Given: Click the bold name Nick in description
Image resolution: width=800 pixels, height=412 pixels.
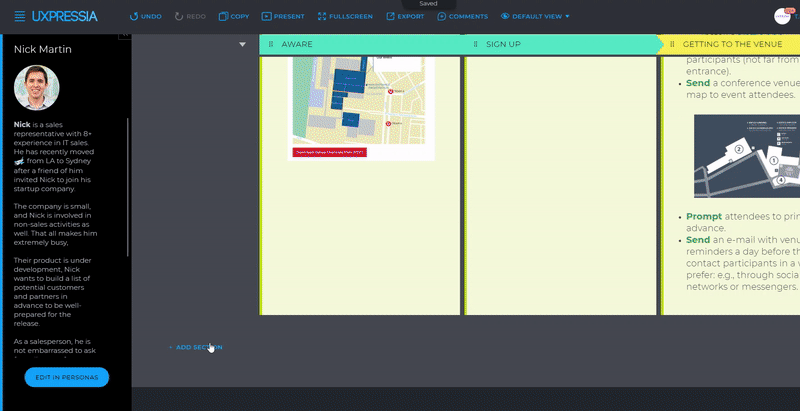Looking at the screenshot, I should point(22,124).
